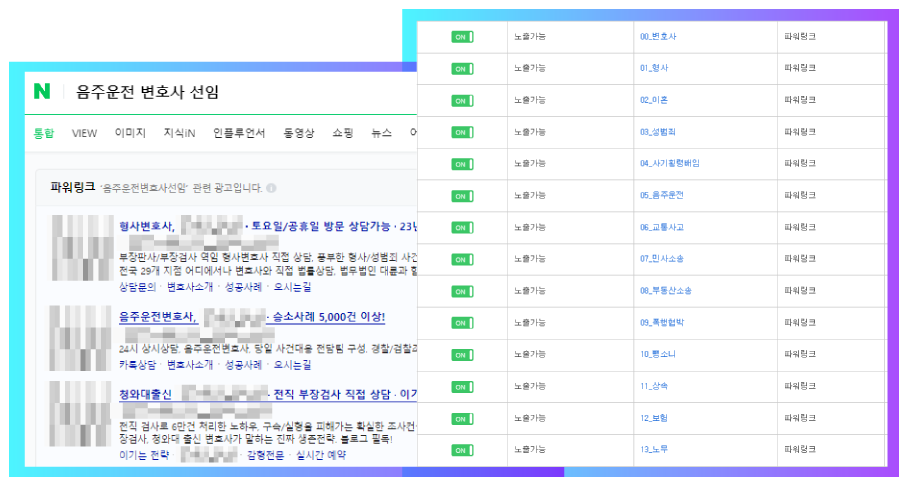Open the 쇼핑 tab
Viewport: 908px width, 486px height.
click(343, 133)
